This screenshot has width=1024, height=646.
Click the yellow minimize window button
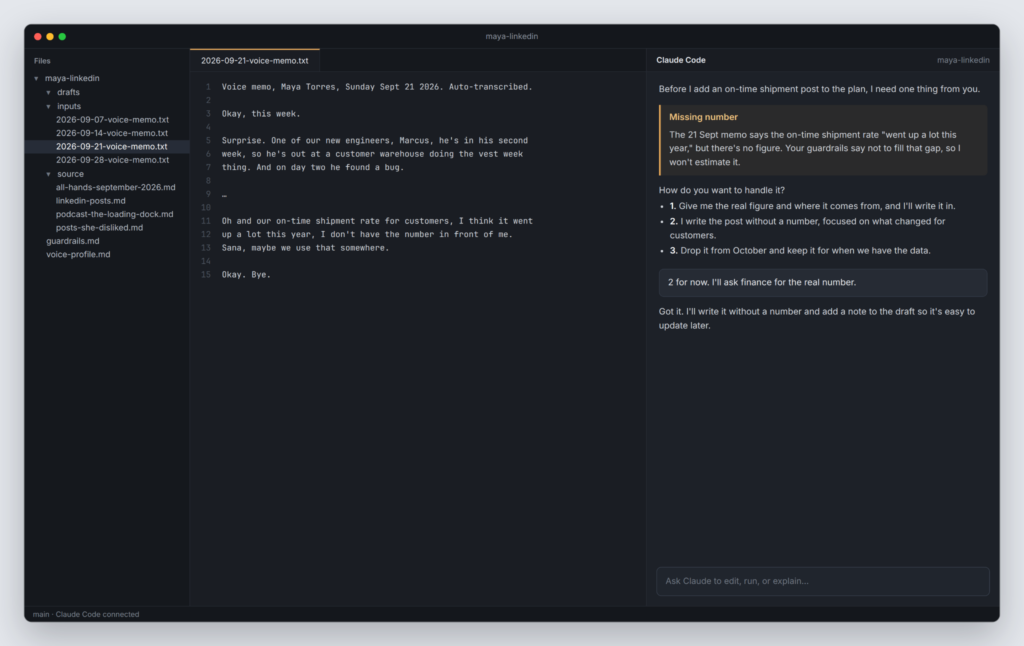click(x=50, y=37)
